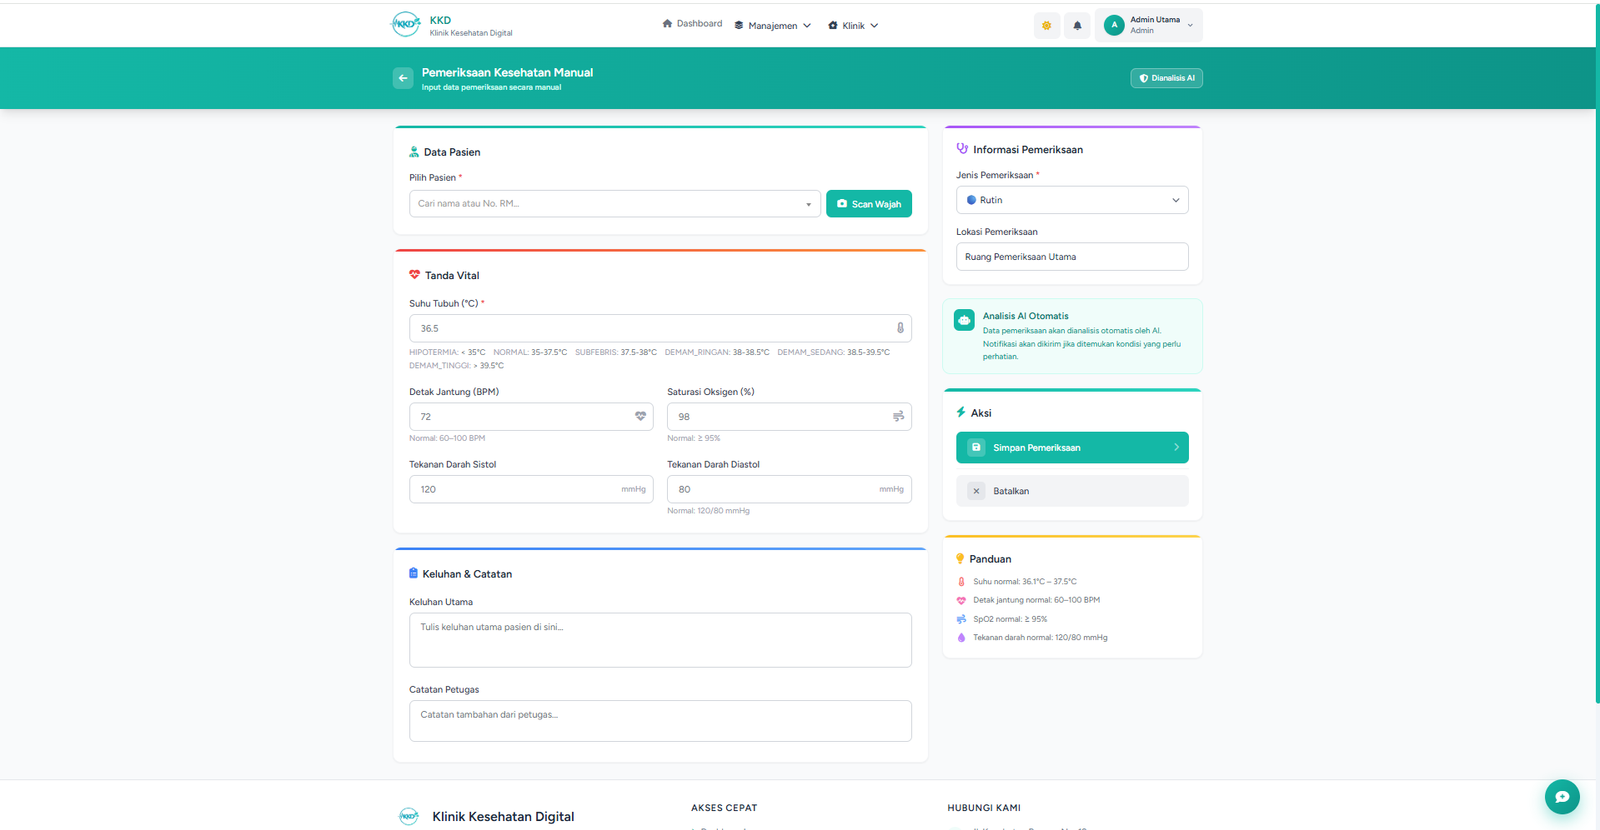Click the footer Klinik Kesehatan Digital logo
Image resolution: width=1600 pixels, height=830 pixels.
[x=409, y=816]
